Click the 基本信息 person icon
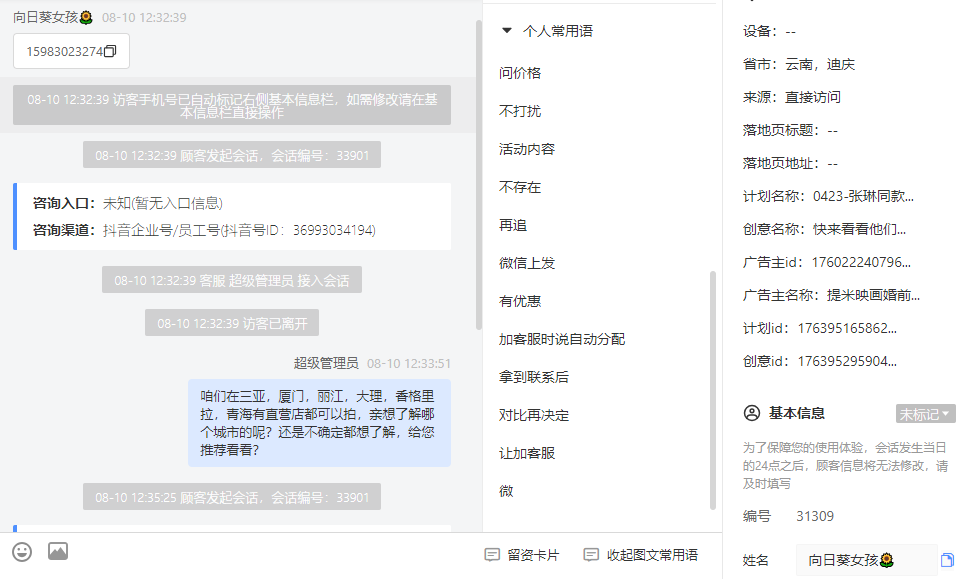The height and width of the screenshot is (579, 968). tap(751, 413)
